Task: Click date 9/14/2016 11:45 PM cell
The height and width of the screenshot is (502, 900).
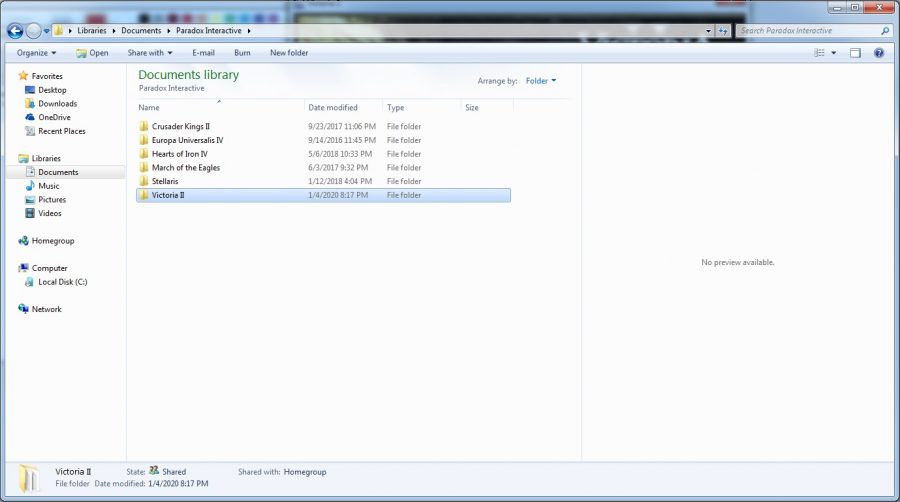Action: 342,140
